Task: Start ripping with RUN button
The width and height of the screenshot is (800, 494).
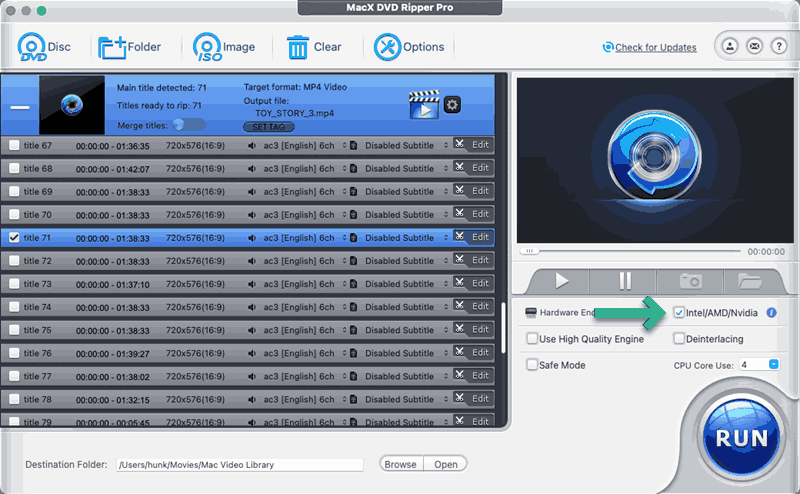Action: pyautogui.click(x=741, y=438)
